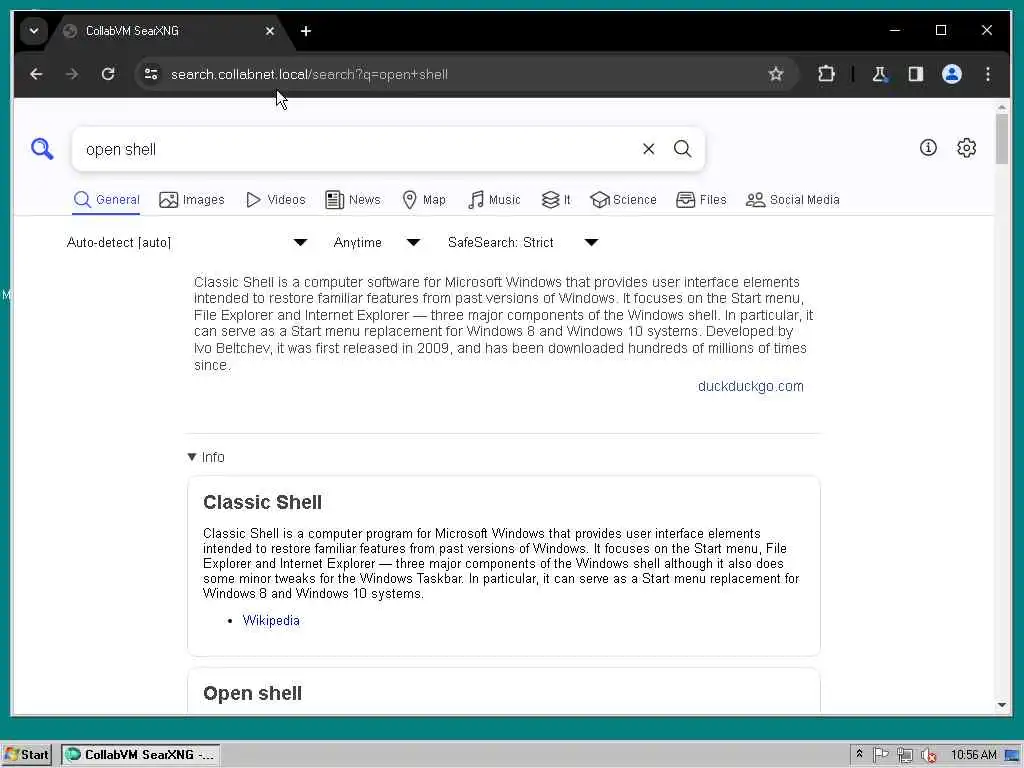Viewport: 1024px width, 768px height.
Task: Click the Classic Shell infobox heading
Action: pos(263,502)
